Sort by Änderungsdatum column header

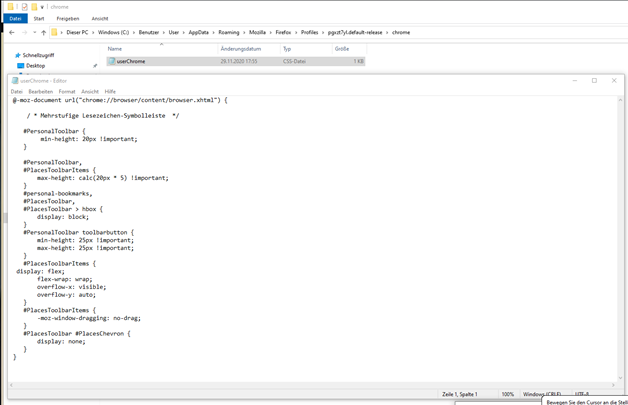pos(241,49)
